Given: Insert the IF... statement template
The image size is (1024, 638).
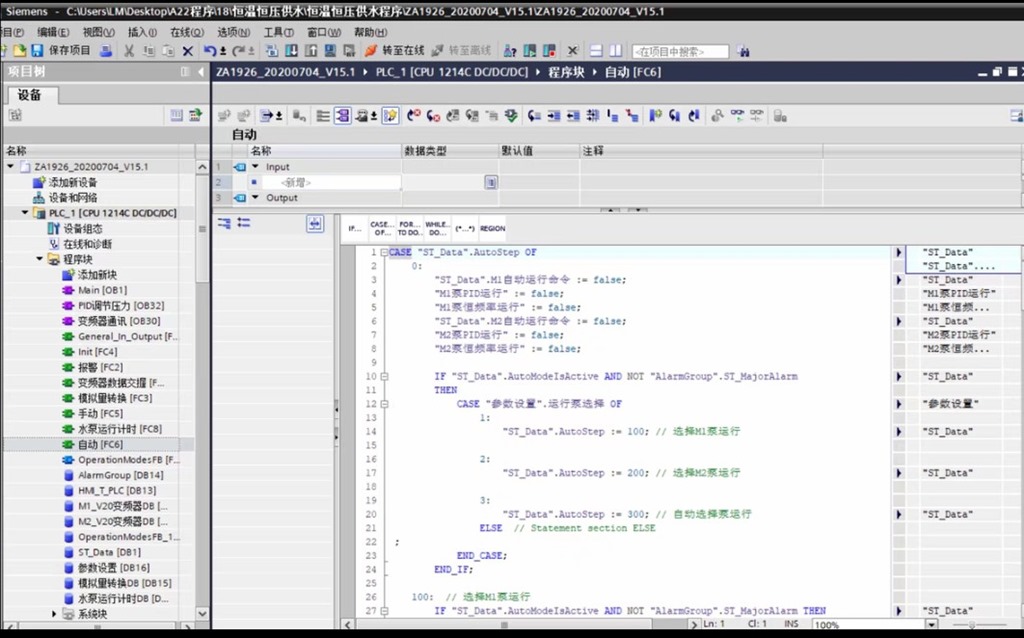Looking at the screenshot, I should (x=355, y=228).
